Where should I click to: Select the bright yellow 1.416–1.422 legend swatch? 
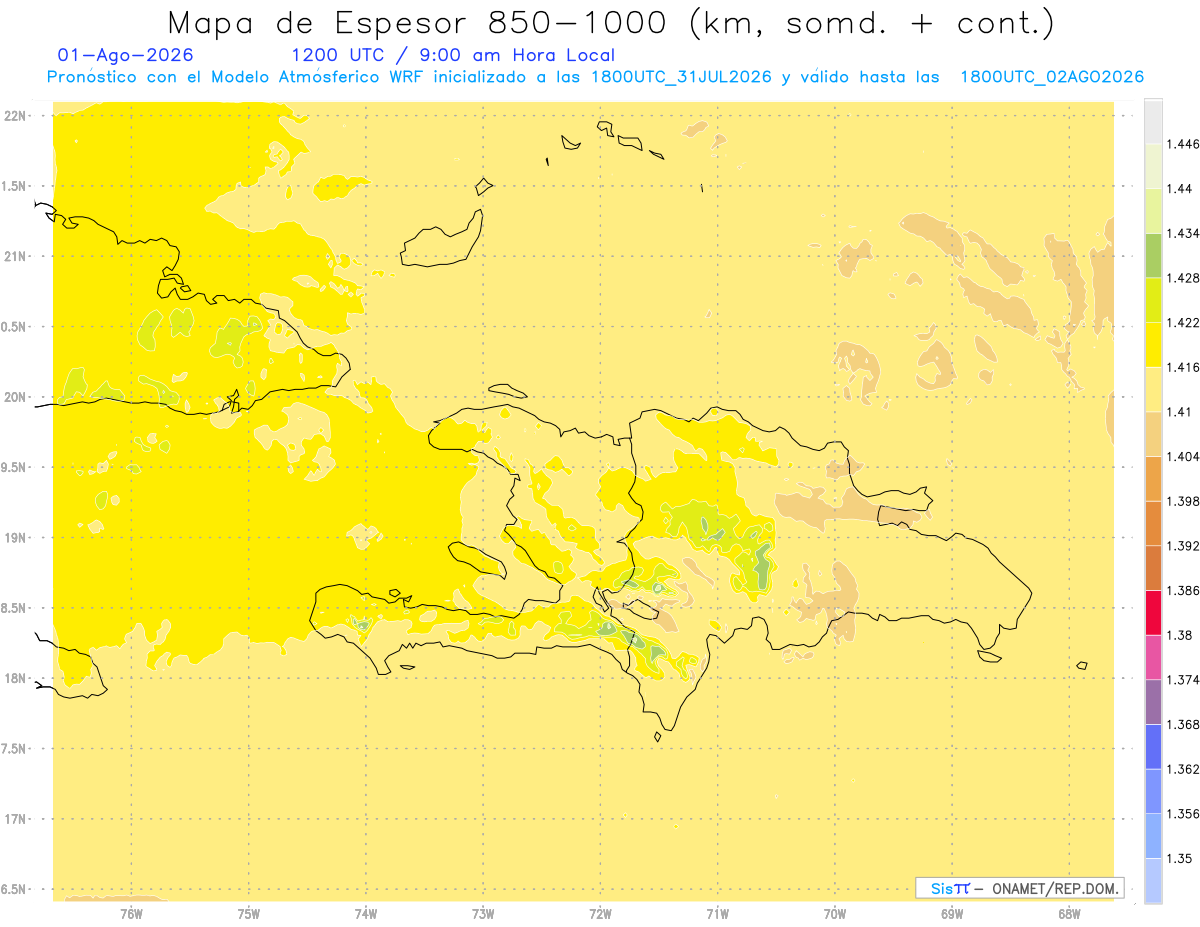point(1153,345)
